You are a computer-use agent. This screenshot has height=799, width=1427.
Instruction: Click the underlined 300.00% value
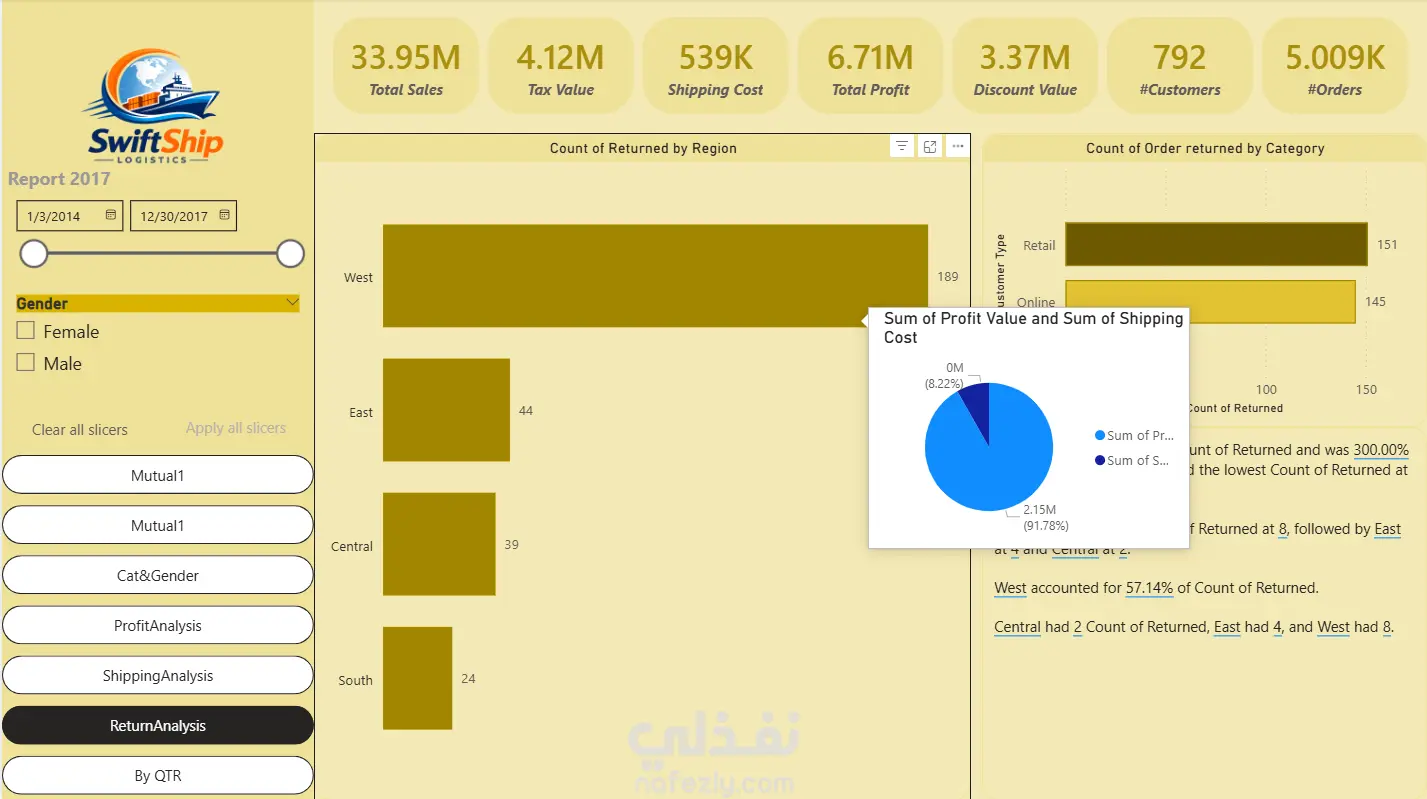(x=1381, y=450)
